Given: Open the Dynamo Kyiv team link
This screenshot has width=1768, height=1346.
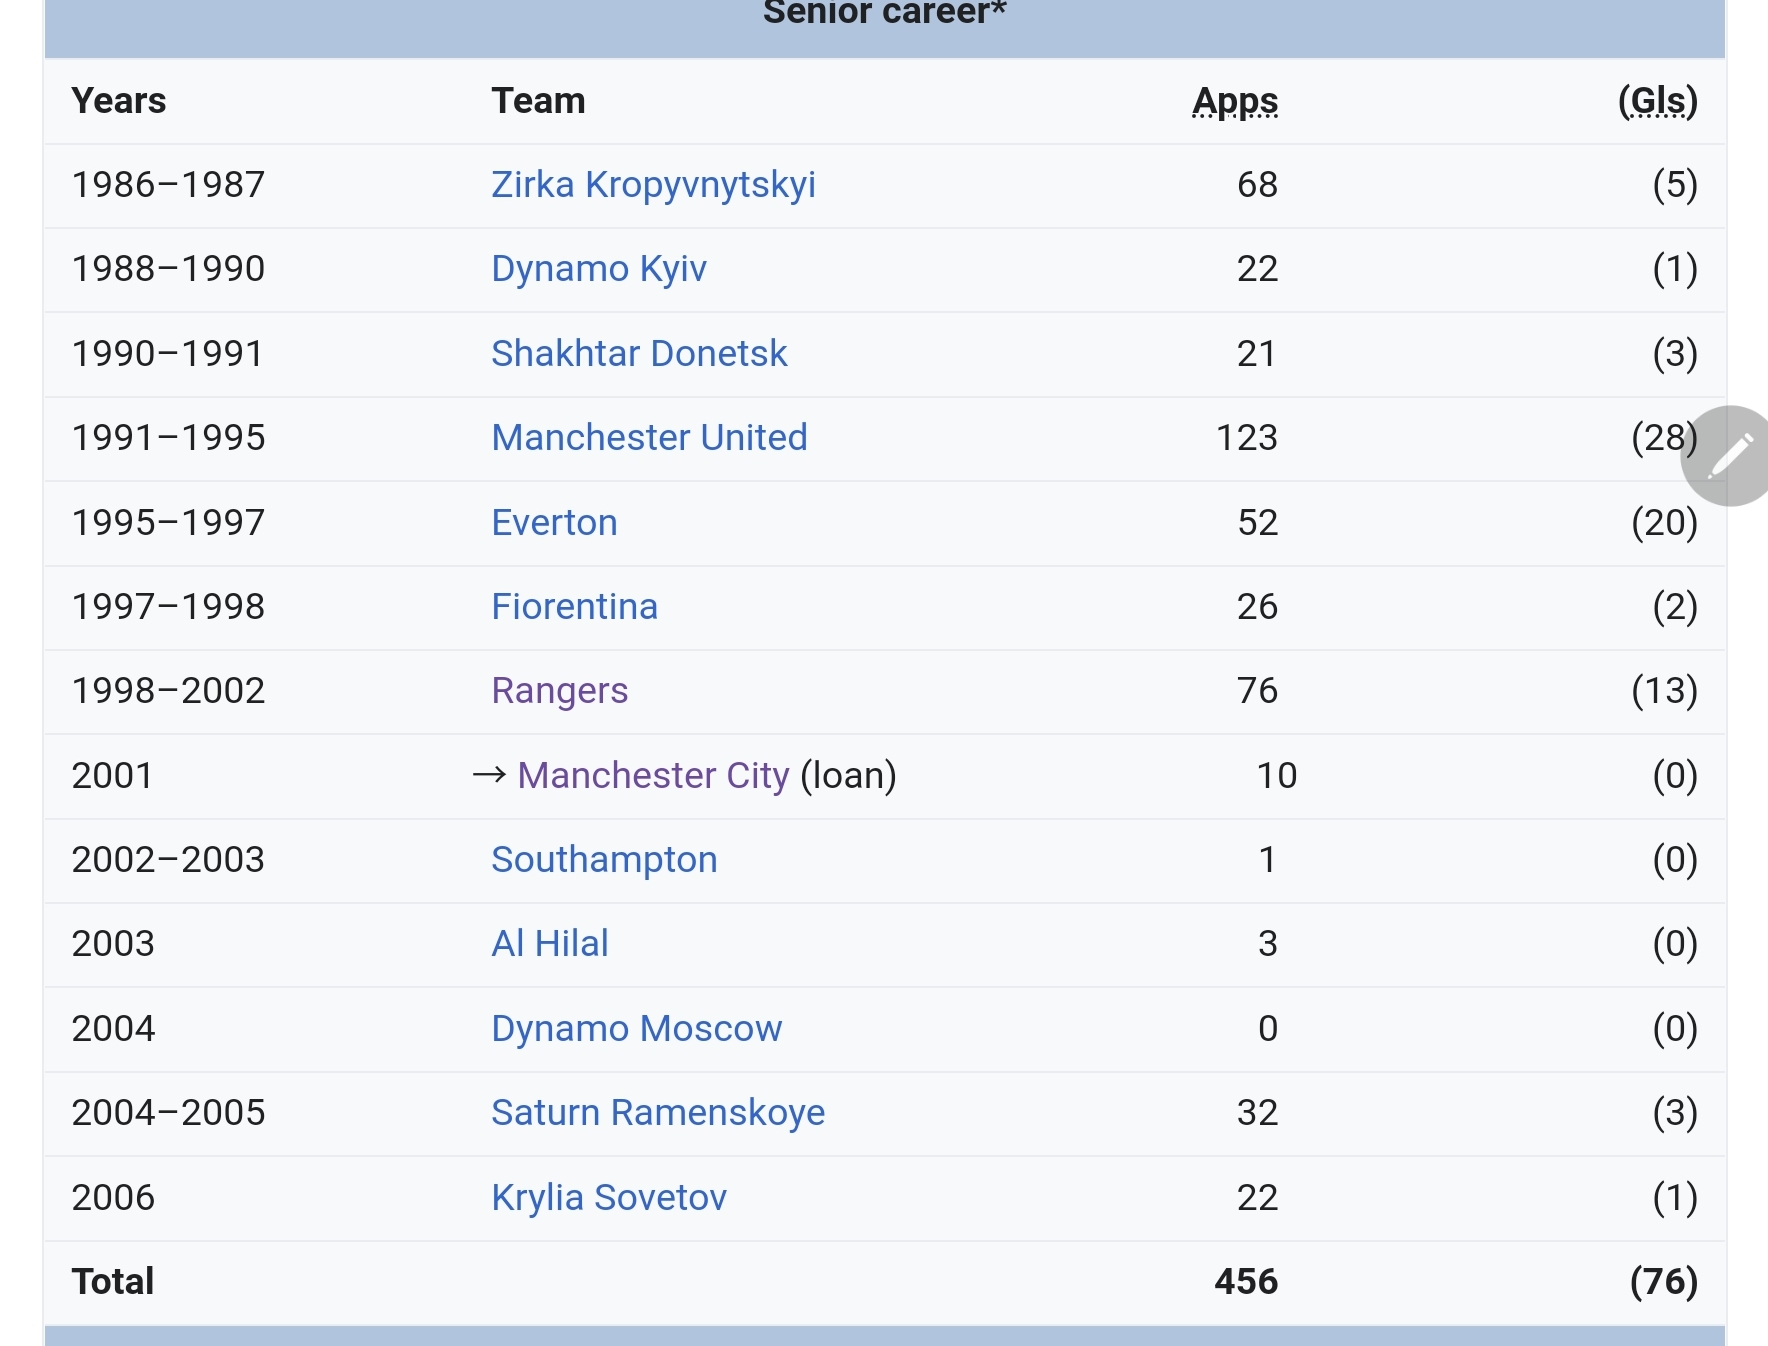Looking at the screenshot, I should [598, 269].
